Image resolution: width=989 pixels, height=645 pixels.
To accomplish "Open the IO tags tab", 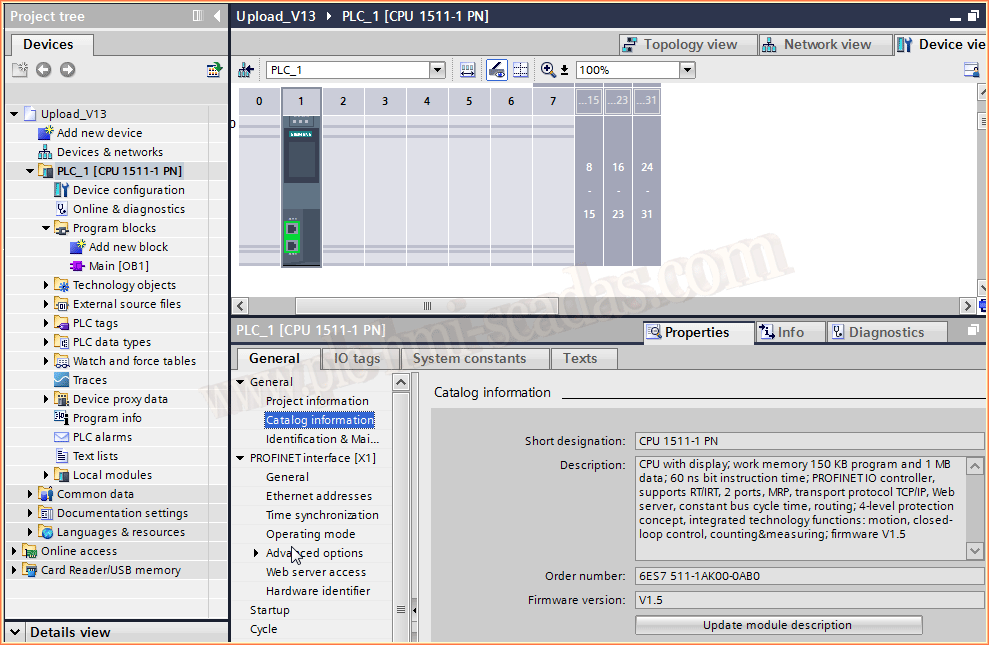I will click(x=357, y=358).
